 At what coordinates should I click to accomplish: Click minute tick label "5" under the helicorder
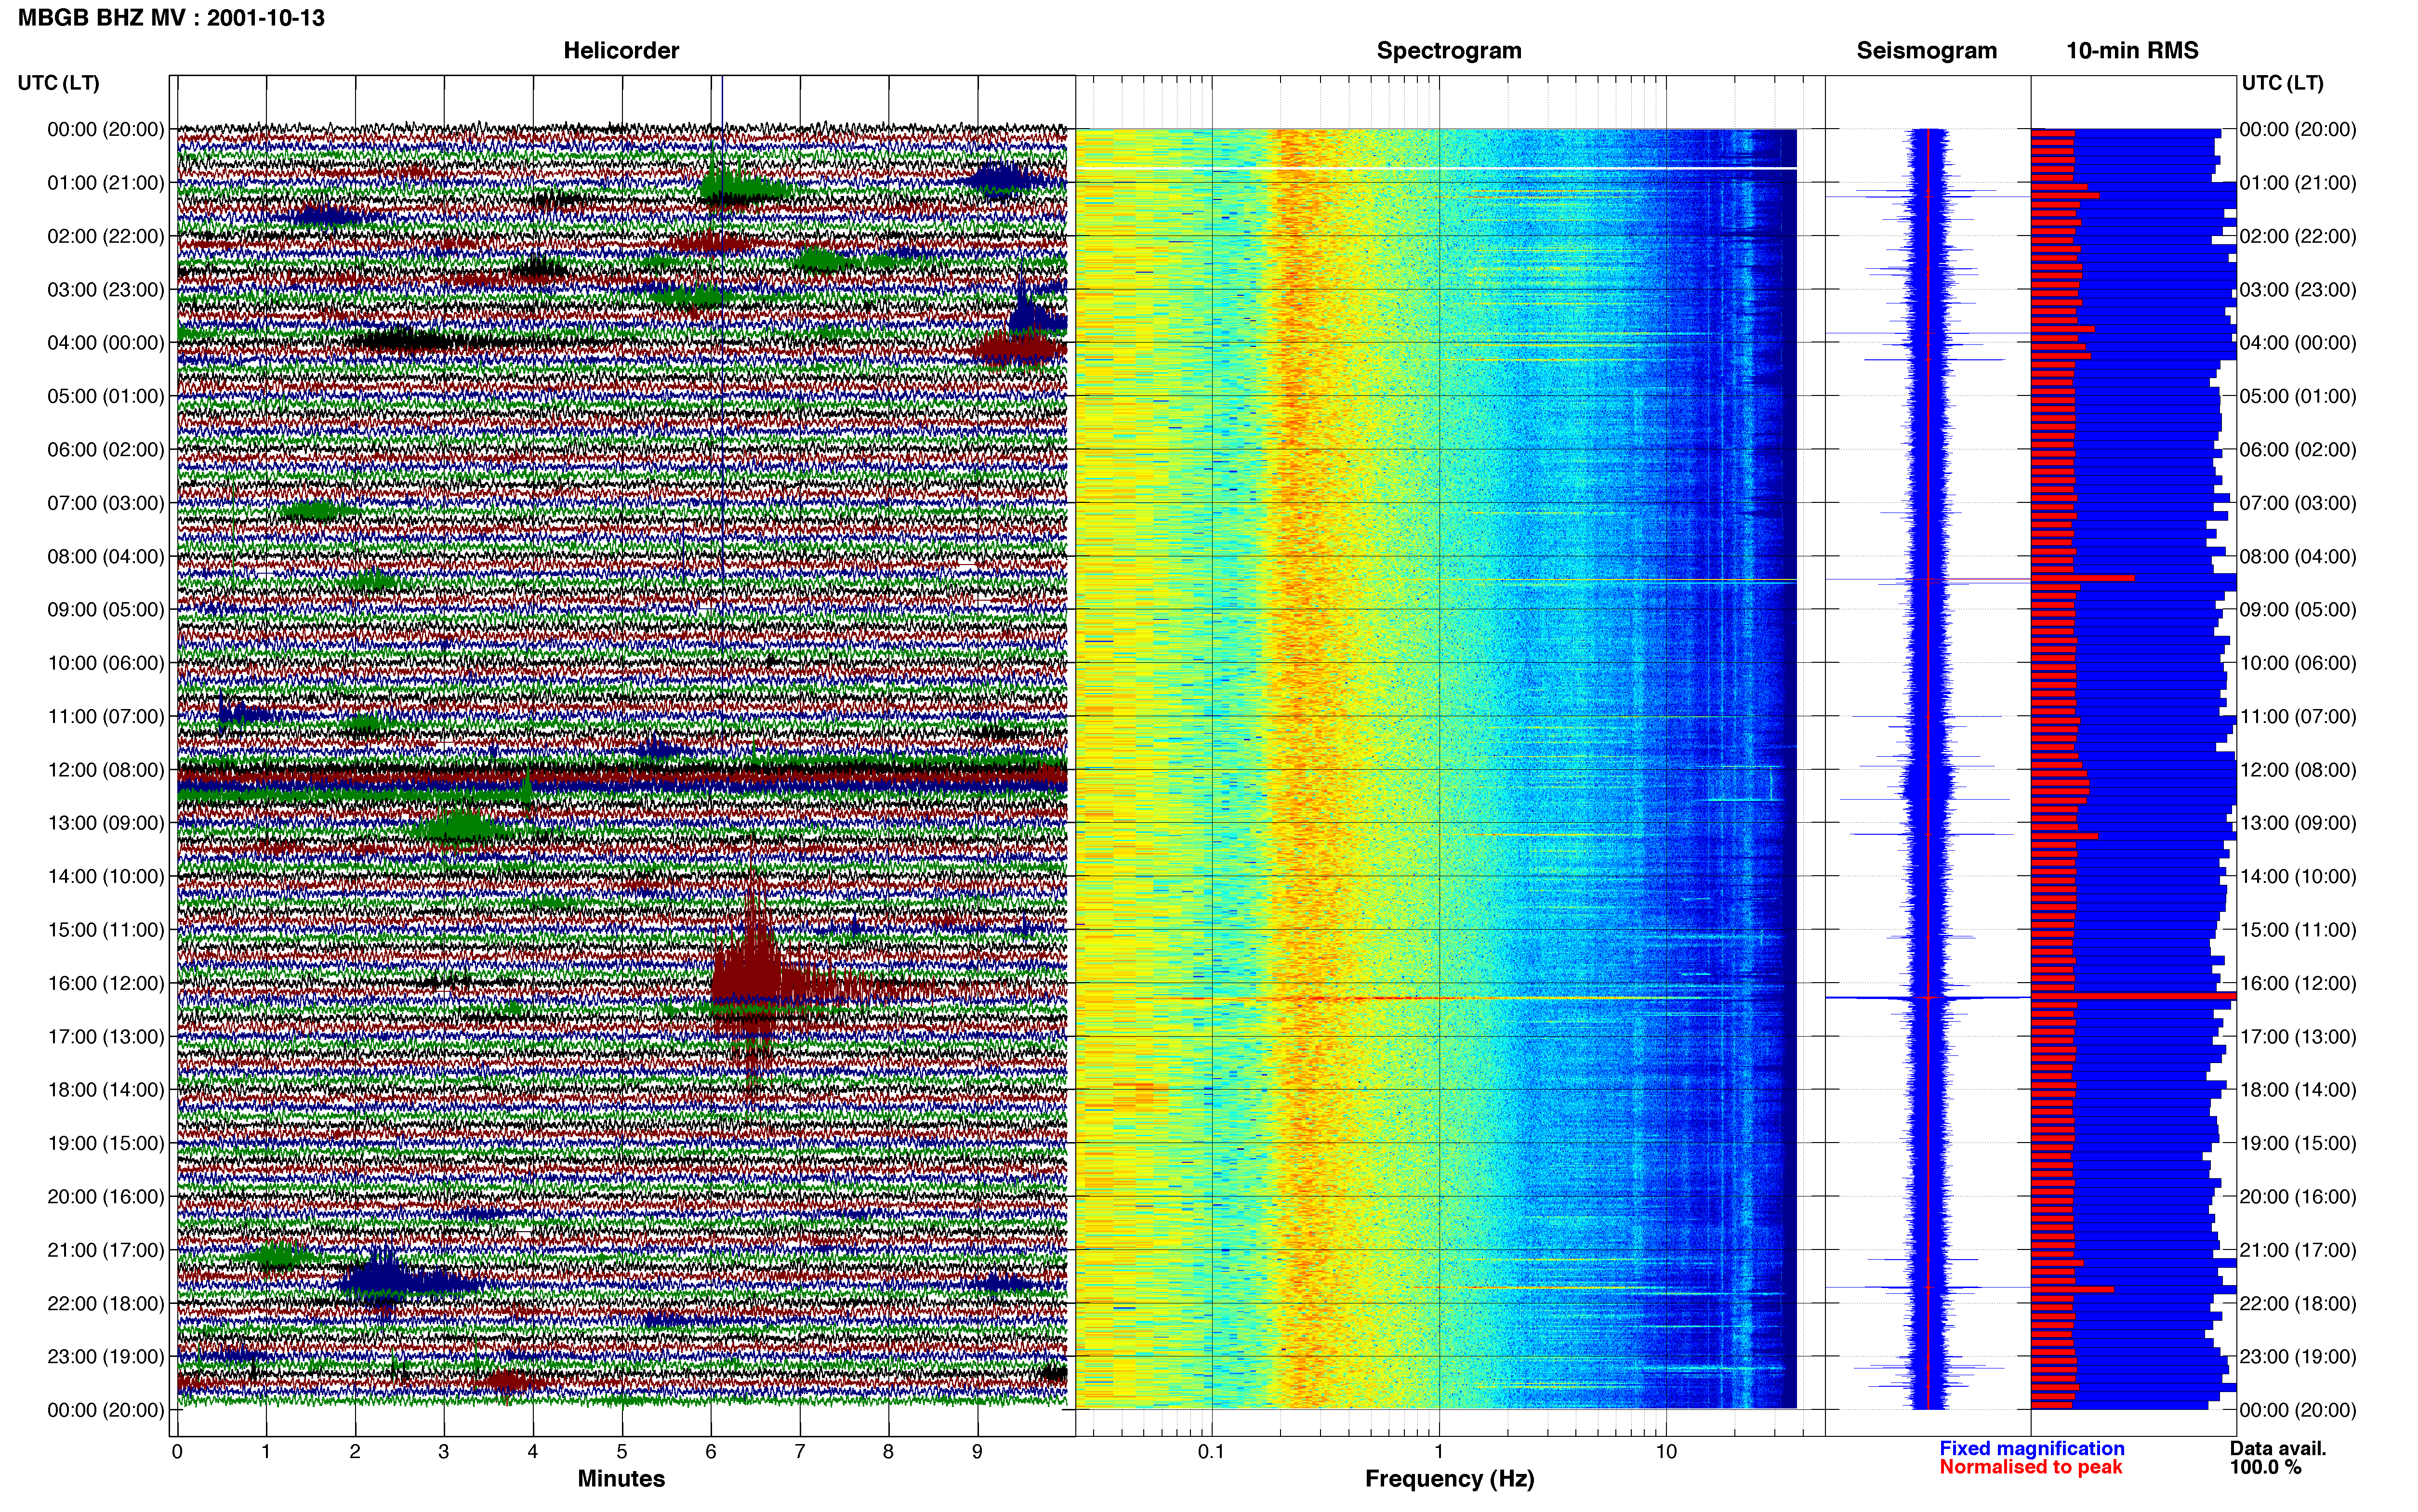click(x=622, y=1452)
